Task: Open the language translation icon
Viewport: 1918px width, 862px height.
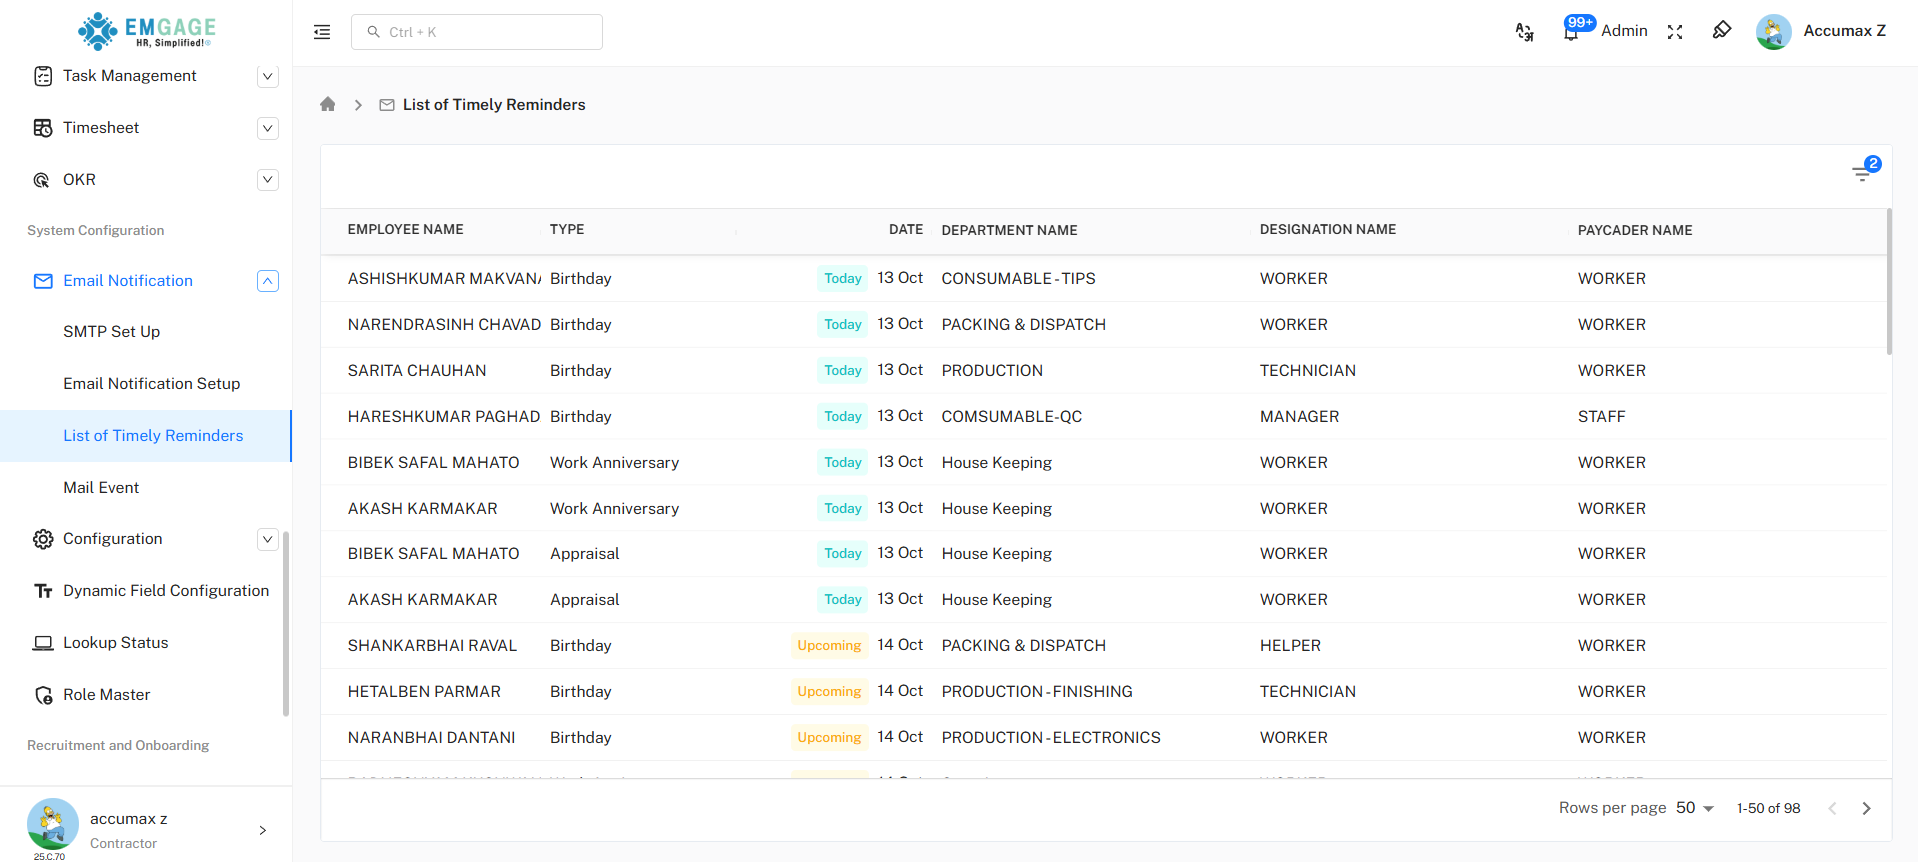Action: [x=1524, y=32]
